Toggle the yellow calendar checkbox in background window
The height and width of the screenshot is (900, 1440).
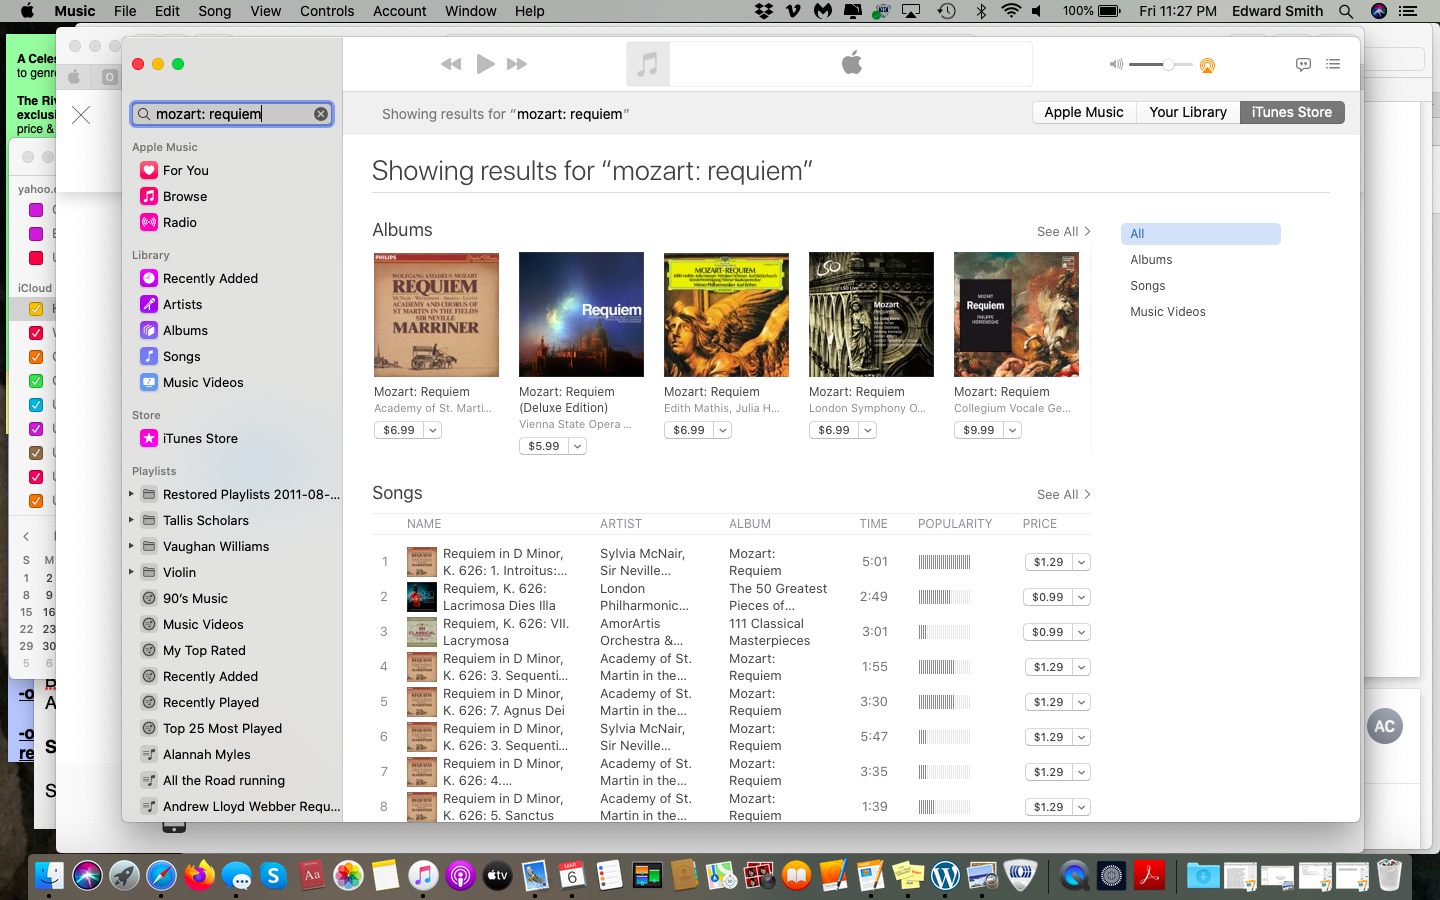click(36, 309)
